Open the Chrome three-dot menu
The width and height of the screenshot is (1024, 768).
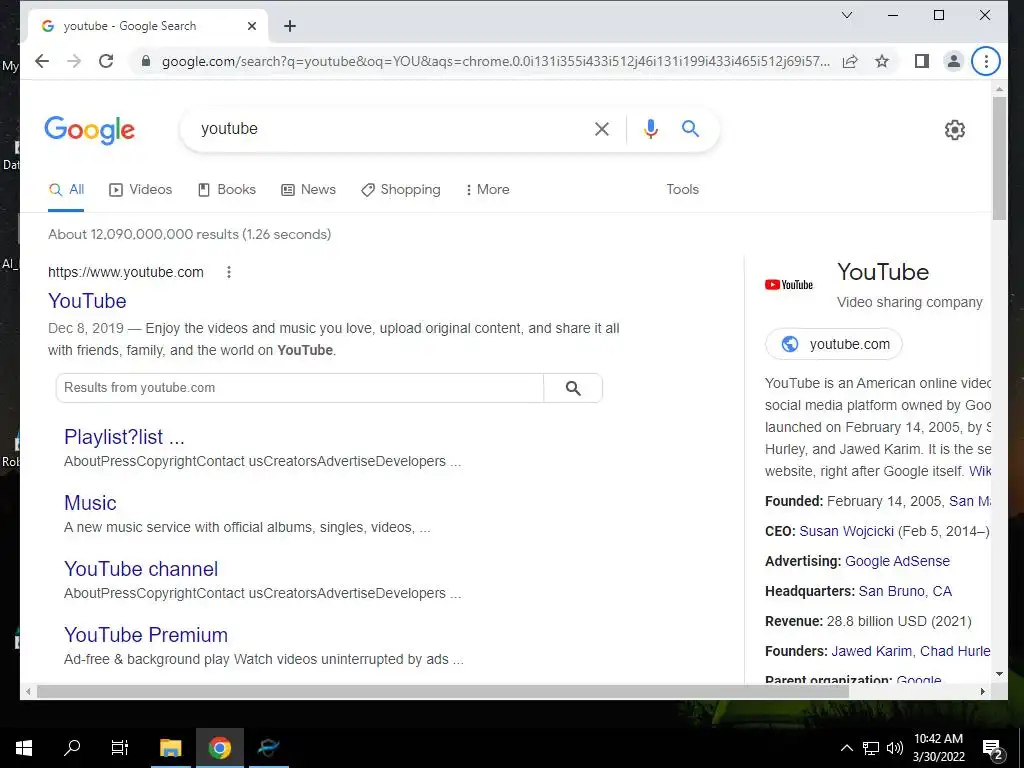coord(985,61)
